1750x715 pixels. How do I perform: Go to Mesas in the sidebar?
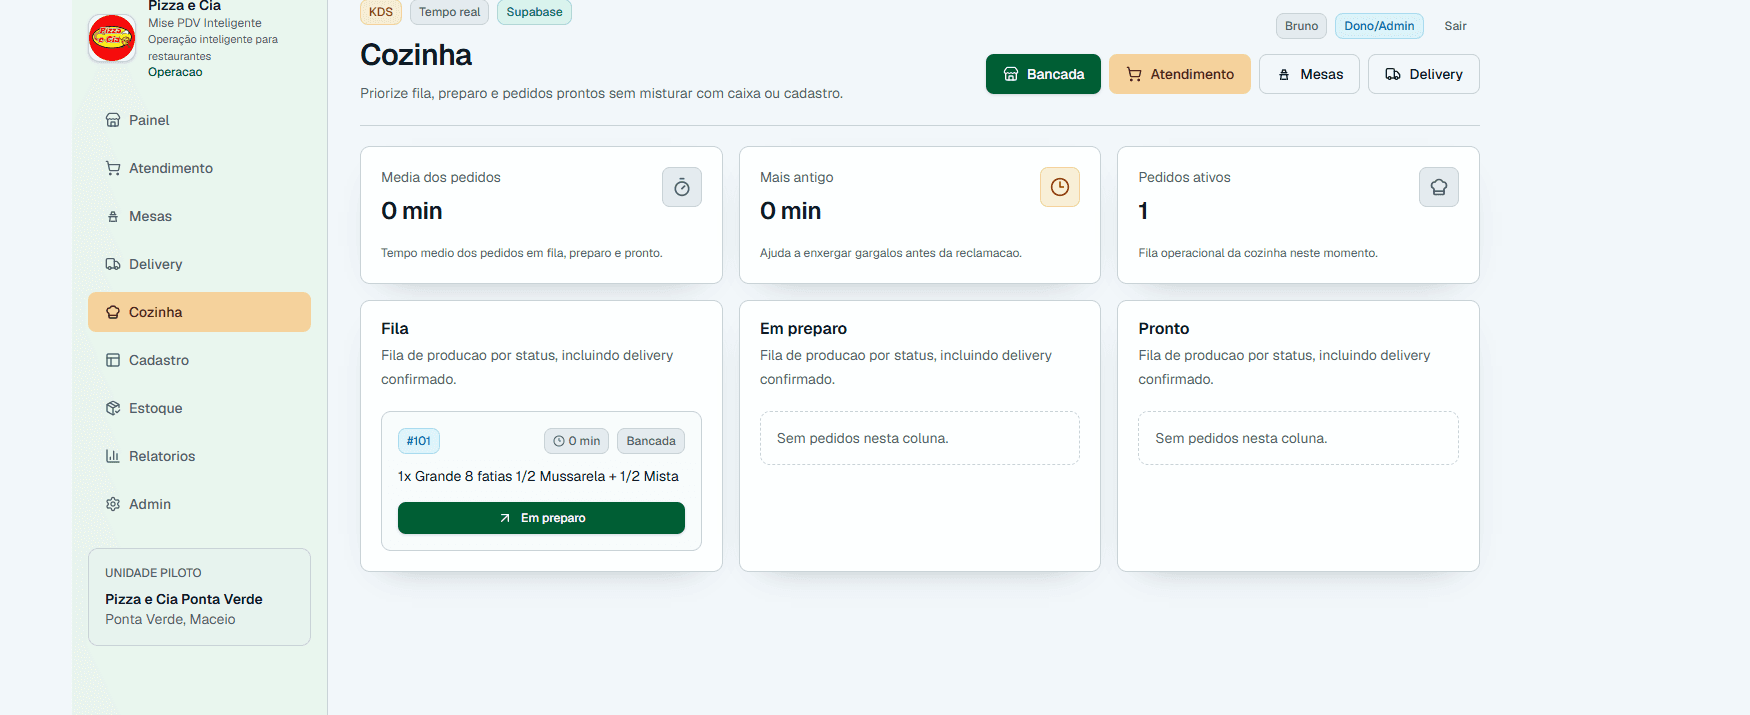[x=199, y=216]
